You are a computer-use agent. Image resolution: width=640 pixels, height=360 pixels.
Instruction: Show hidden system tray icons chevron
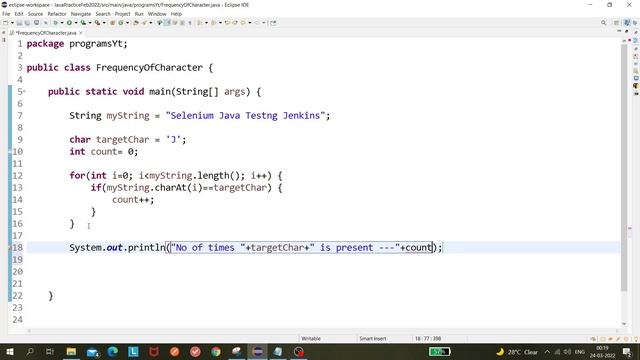pos(547,351)
